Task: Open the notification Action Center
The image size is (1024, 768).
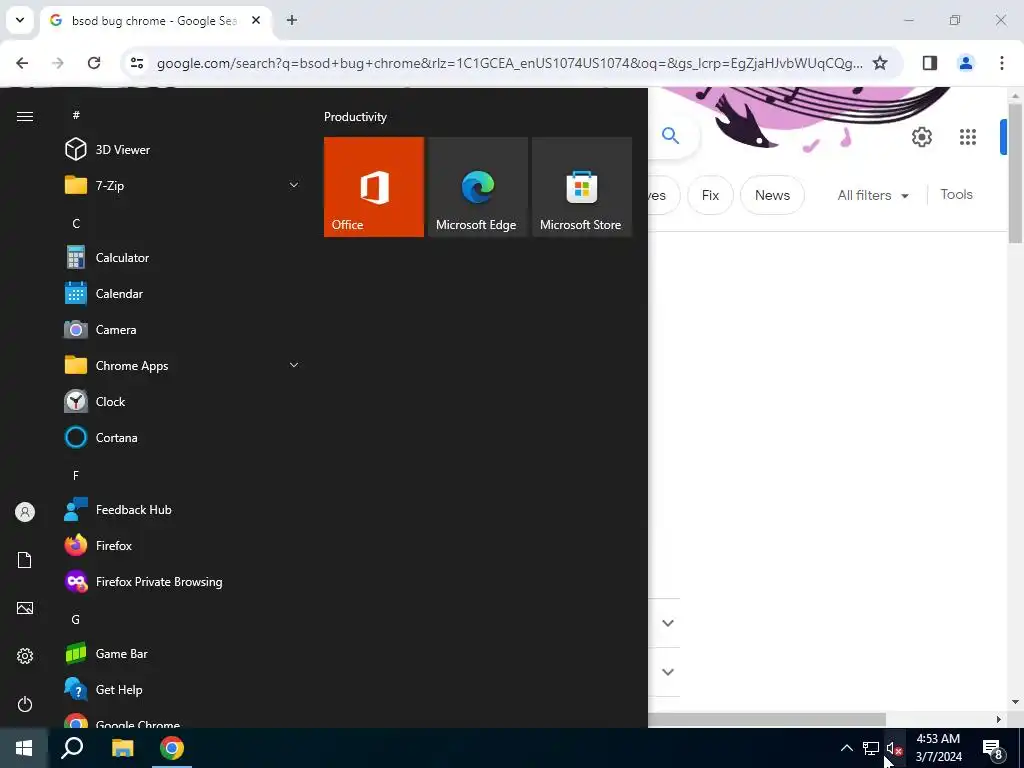Action: [x=993, y=749]
